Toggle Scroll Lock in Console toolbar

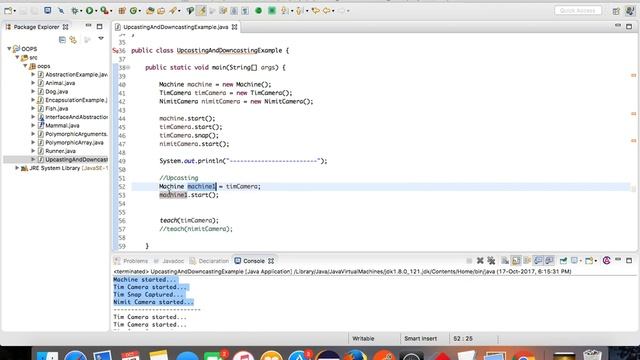[x=516, y=260]
